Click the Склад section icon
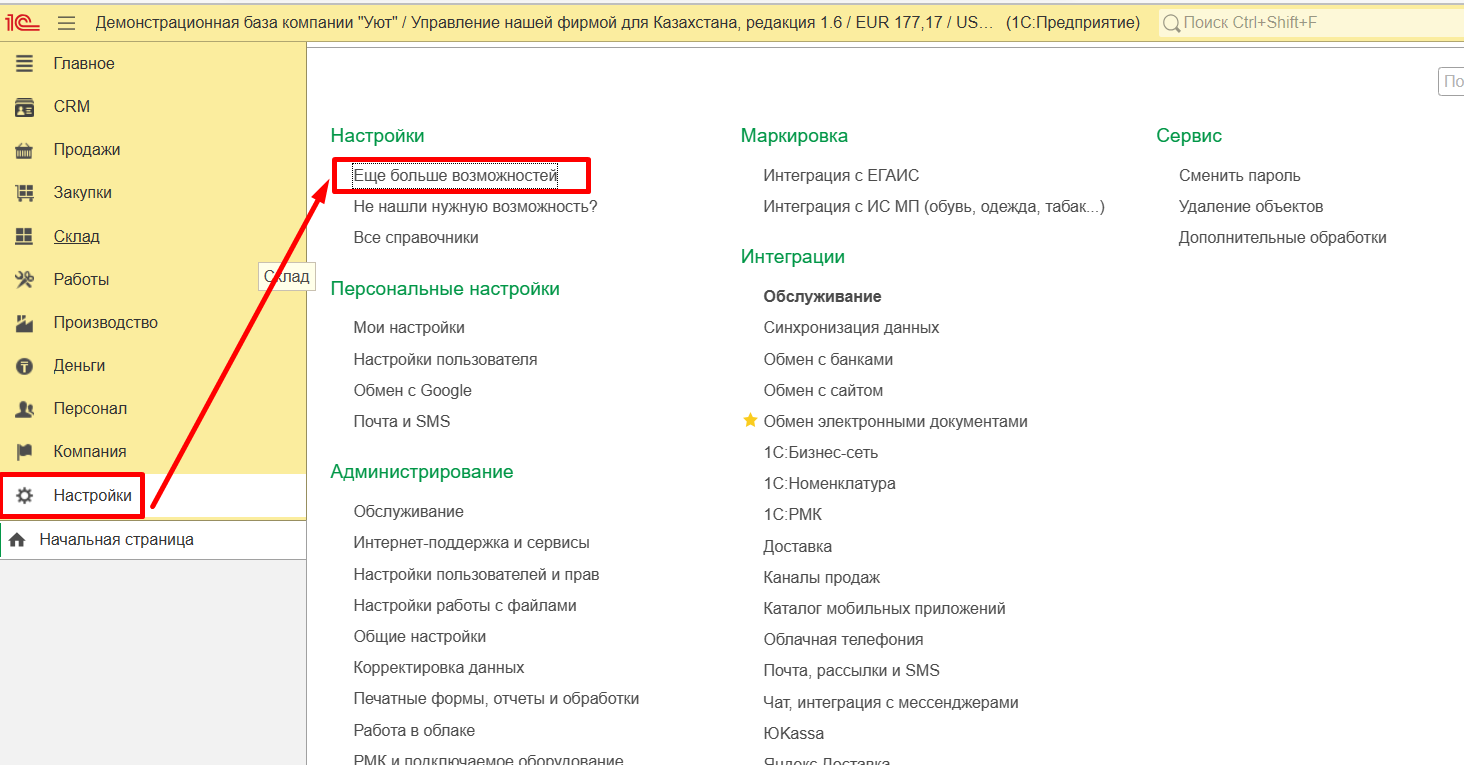1464x765 pixels. coord(24,236)
